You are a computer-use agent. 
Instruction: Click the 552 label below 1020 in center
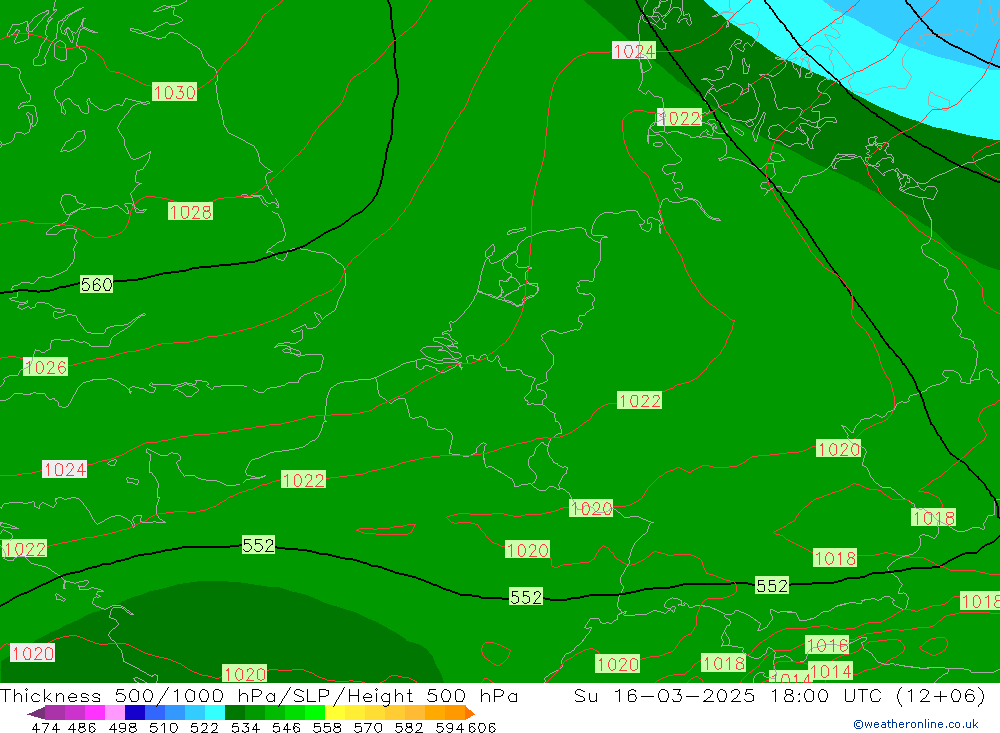(526, 596)
